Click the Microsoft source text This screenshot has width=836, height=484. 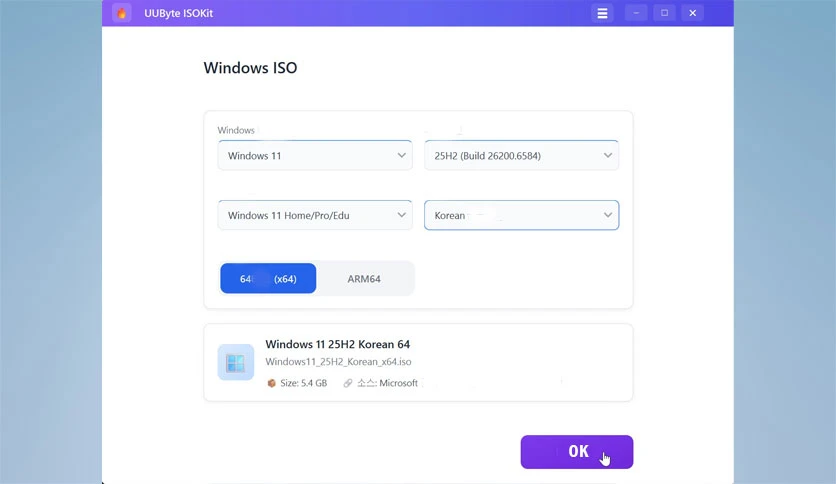(x=387, y=383)
